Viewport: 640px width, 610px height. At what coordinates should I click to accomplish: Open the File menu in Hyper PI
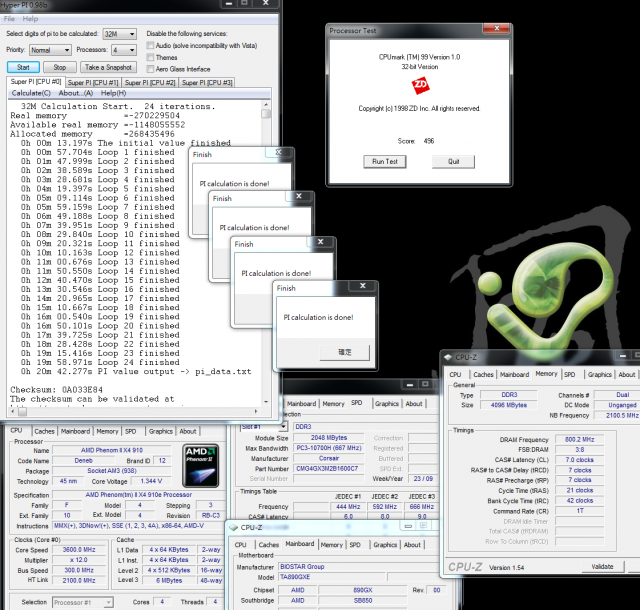click(x=9, y=19)
